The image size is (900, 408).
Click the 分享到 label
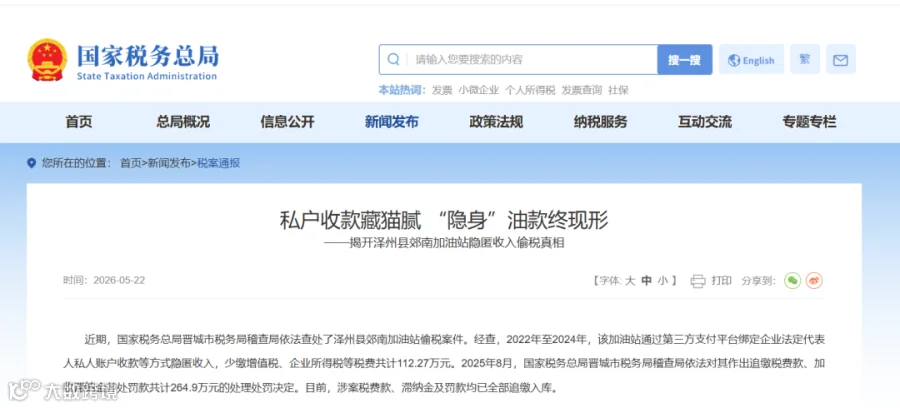coord(758,281)
